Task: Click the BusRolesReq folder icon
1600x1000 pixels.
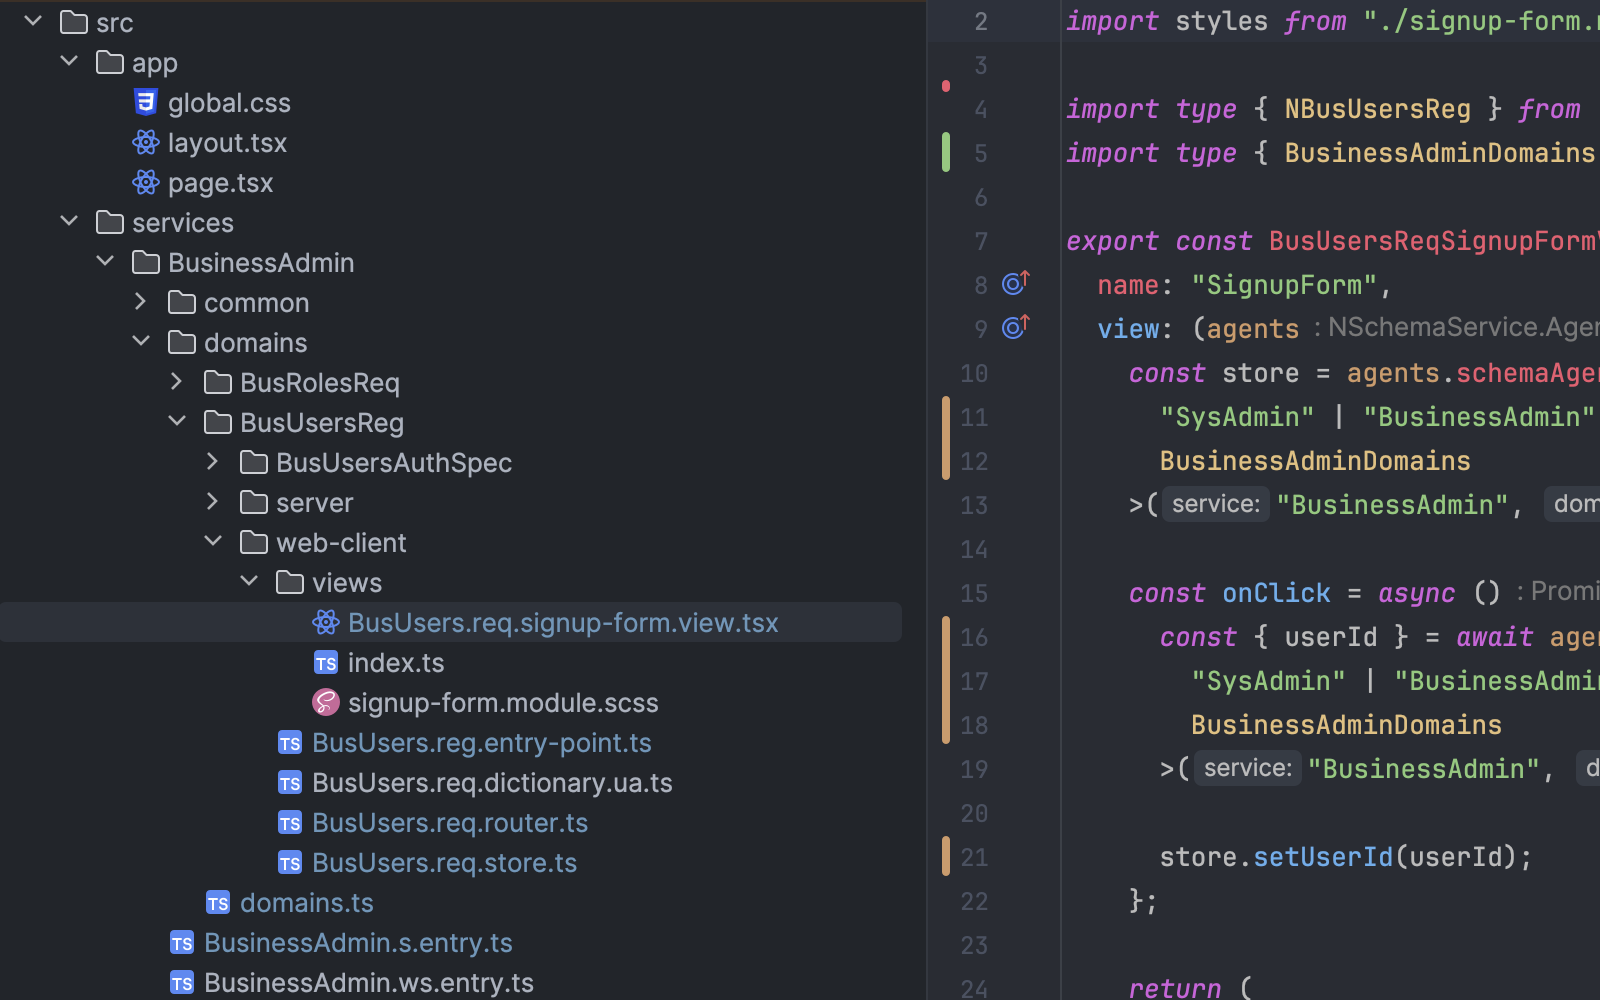Action: coord(218,382)
